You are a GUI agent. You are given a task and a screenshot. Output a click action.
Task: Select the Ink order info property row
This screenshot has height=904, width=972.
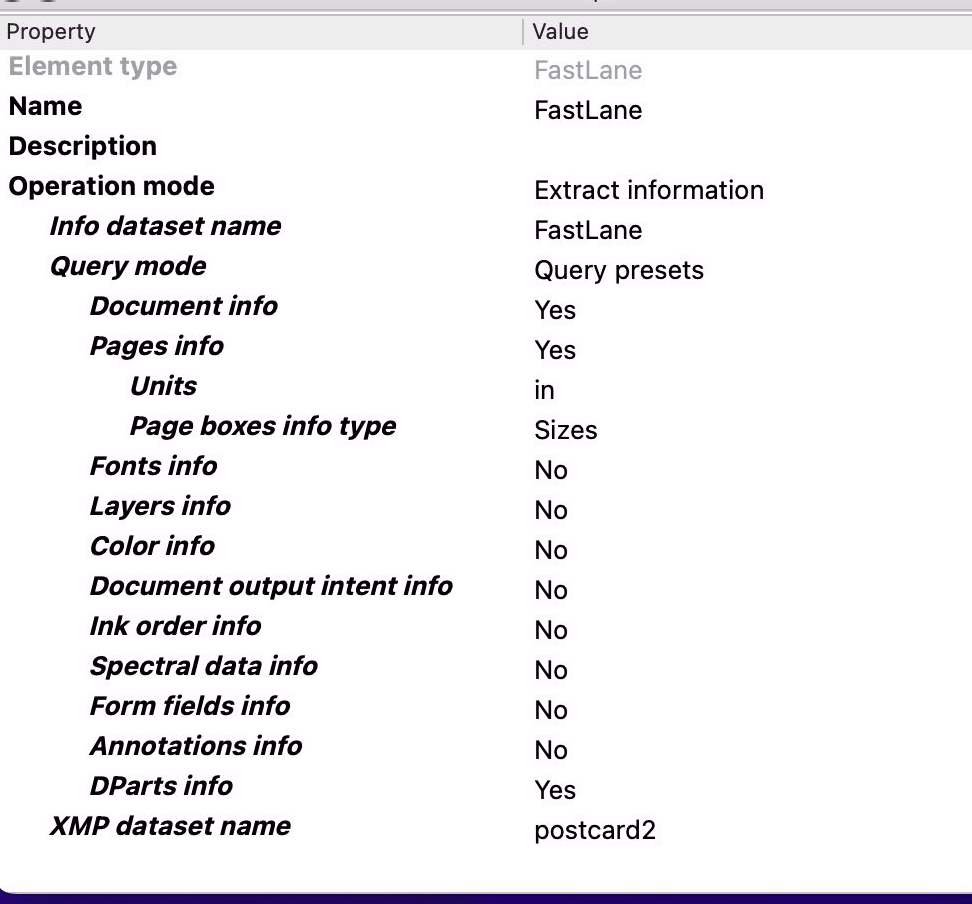click(175, 626)
